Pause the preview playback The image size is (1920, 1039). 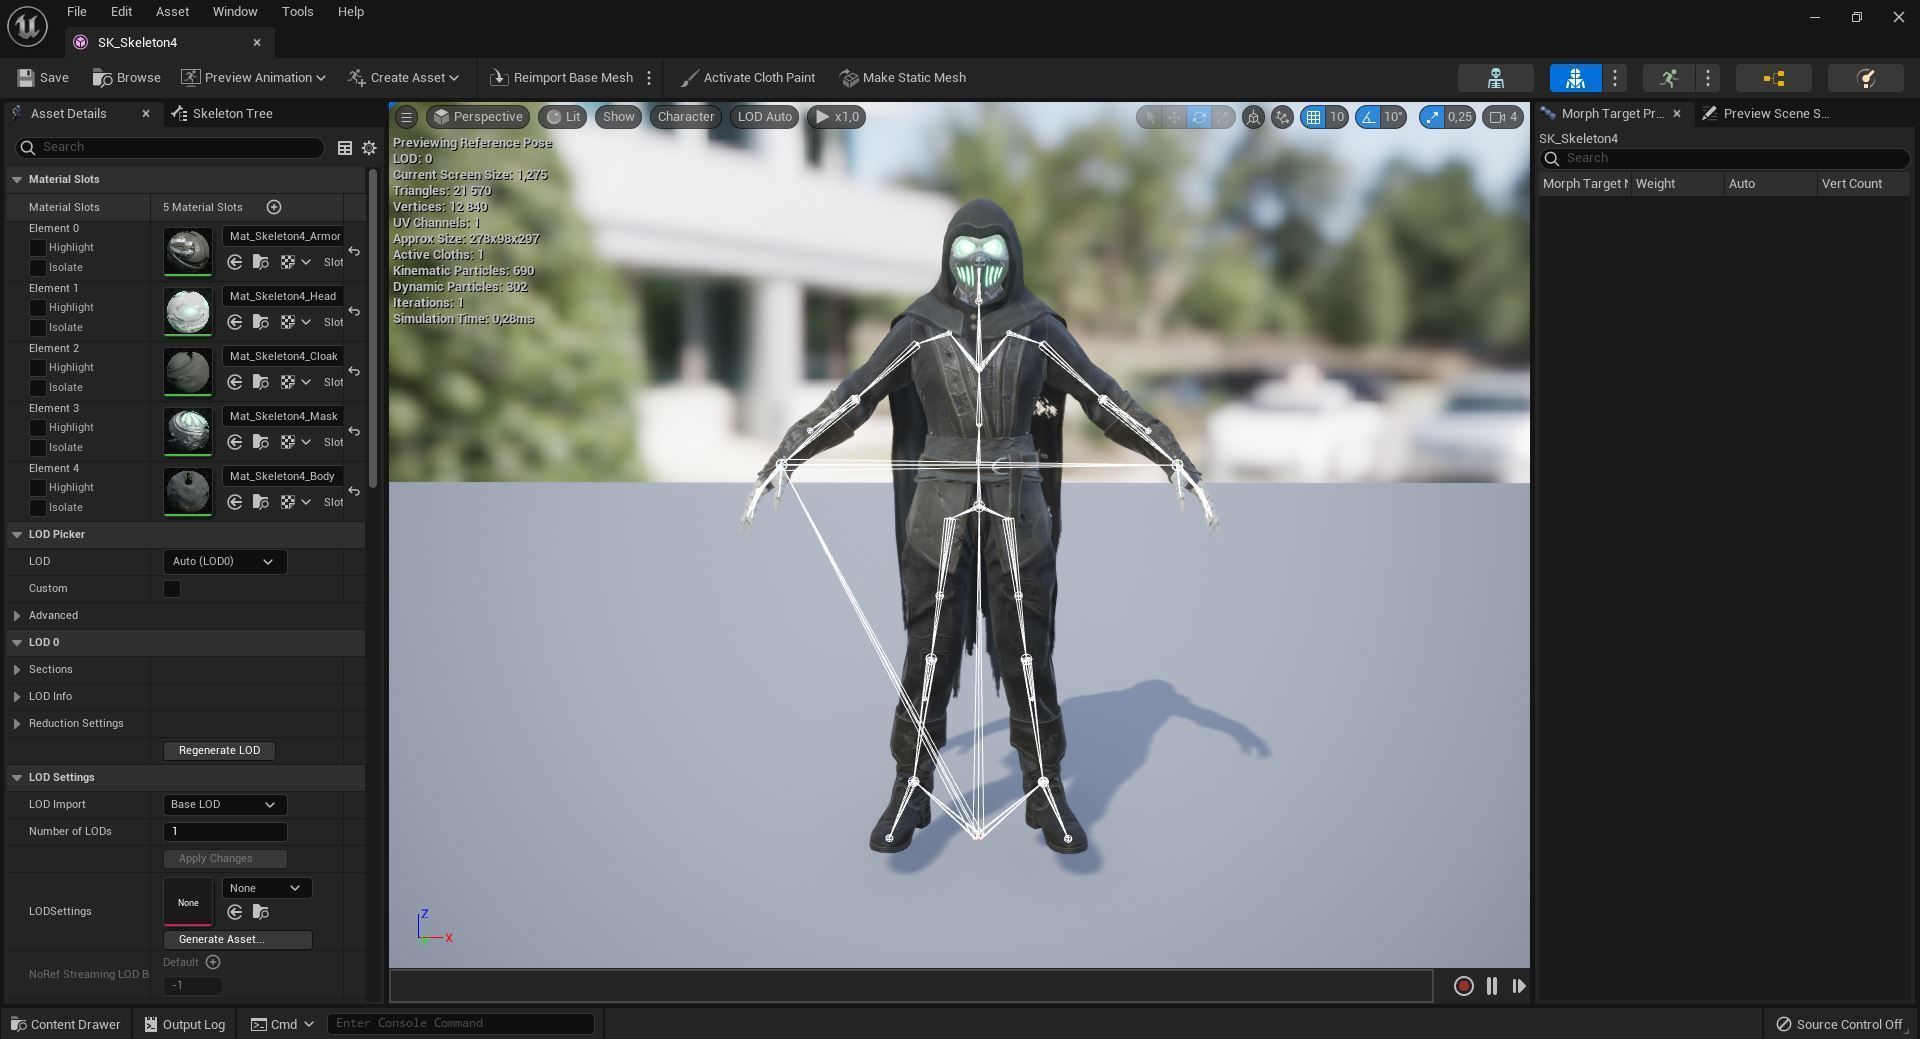[x=1492, y=986]
